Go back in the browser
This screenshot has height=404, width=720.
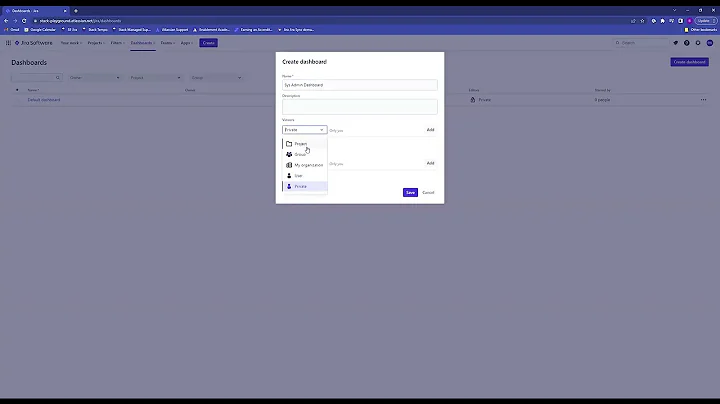(6, 21)
